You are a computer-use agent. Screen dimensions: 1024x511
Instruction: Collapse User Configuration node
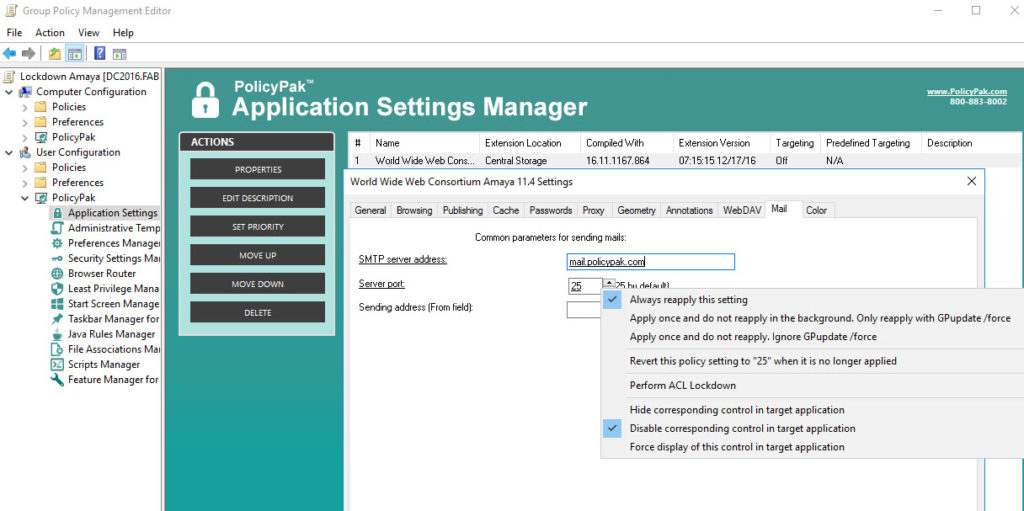pyautogui.click(x=9, y=152)
